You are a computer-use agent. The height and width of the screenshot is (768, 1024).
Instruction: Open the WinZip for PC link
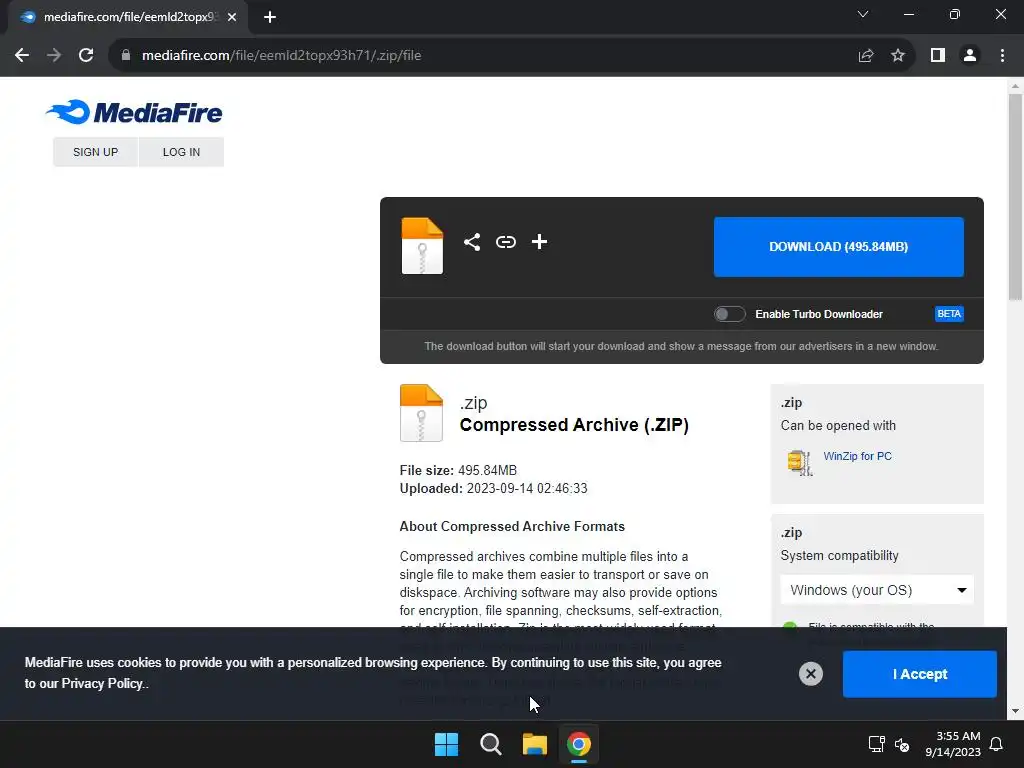click(x=857, y=456)
